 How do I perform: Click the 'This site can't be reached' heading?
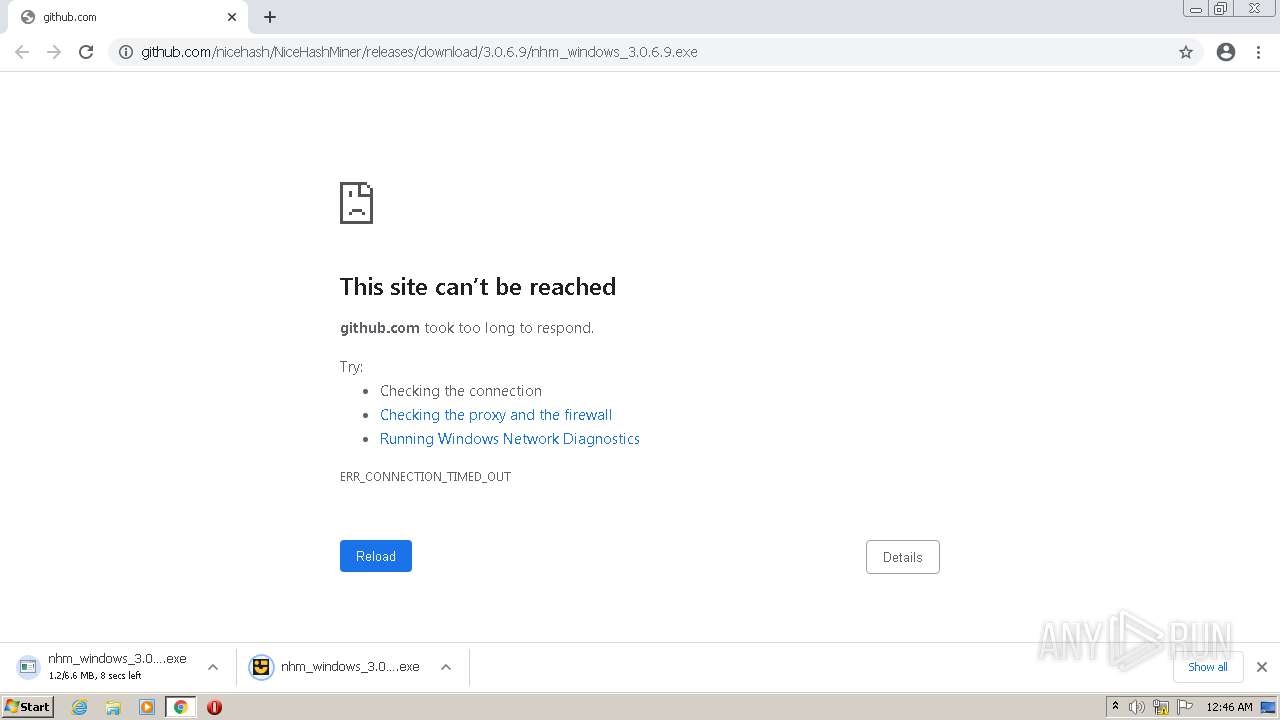[x=478, y=287]
